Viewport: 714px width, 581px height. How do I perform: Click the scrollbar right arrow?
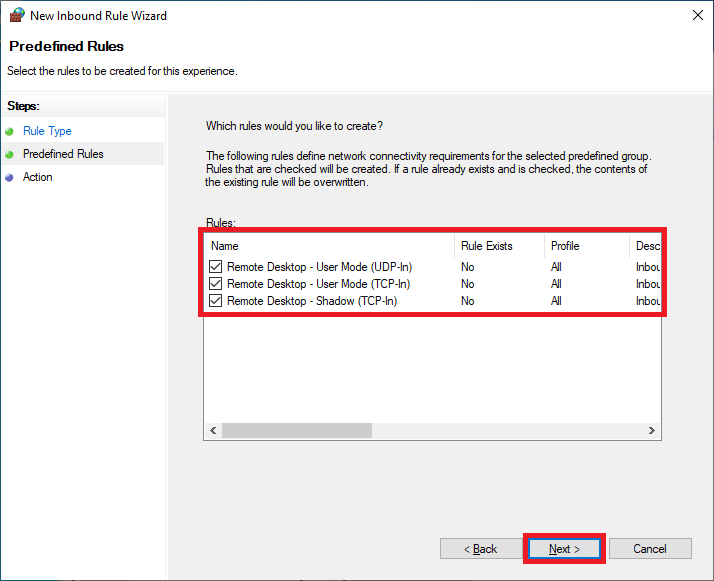(x=652, y=430)
